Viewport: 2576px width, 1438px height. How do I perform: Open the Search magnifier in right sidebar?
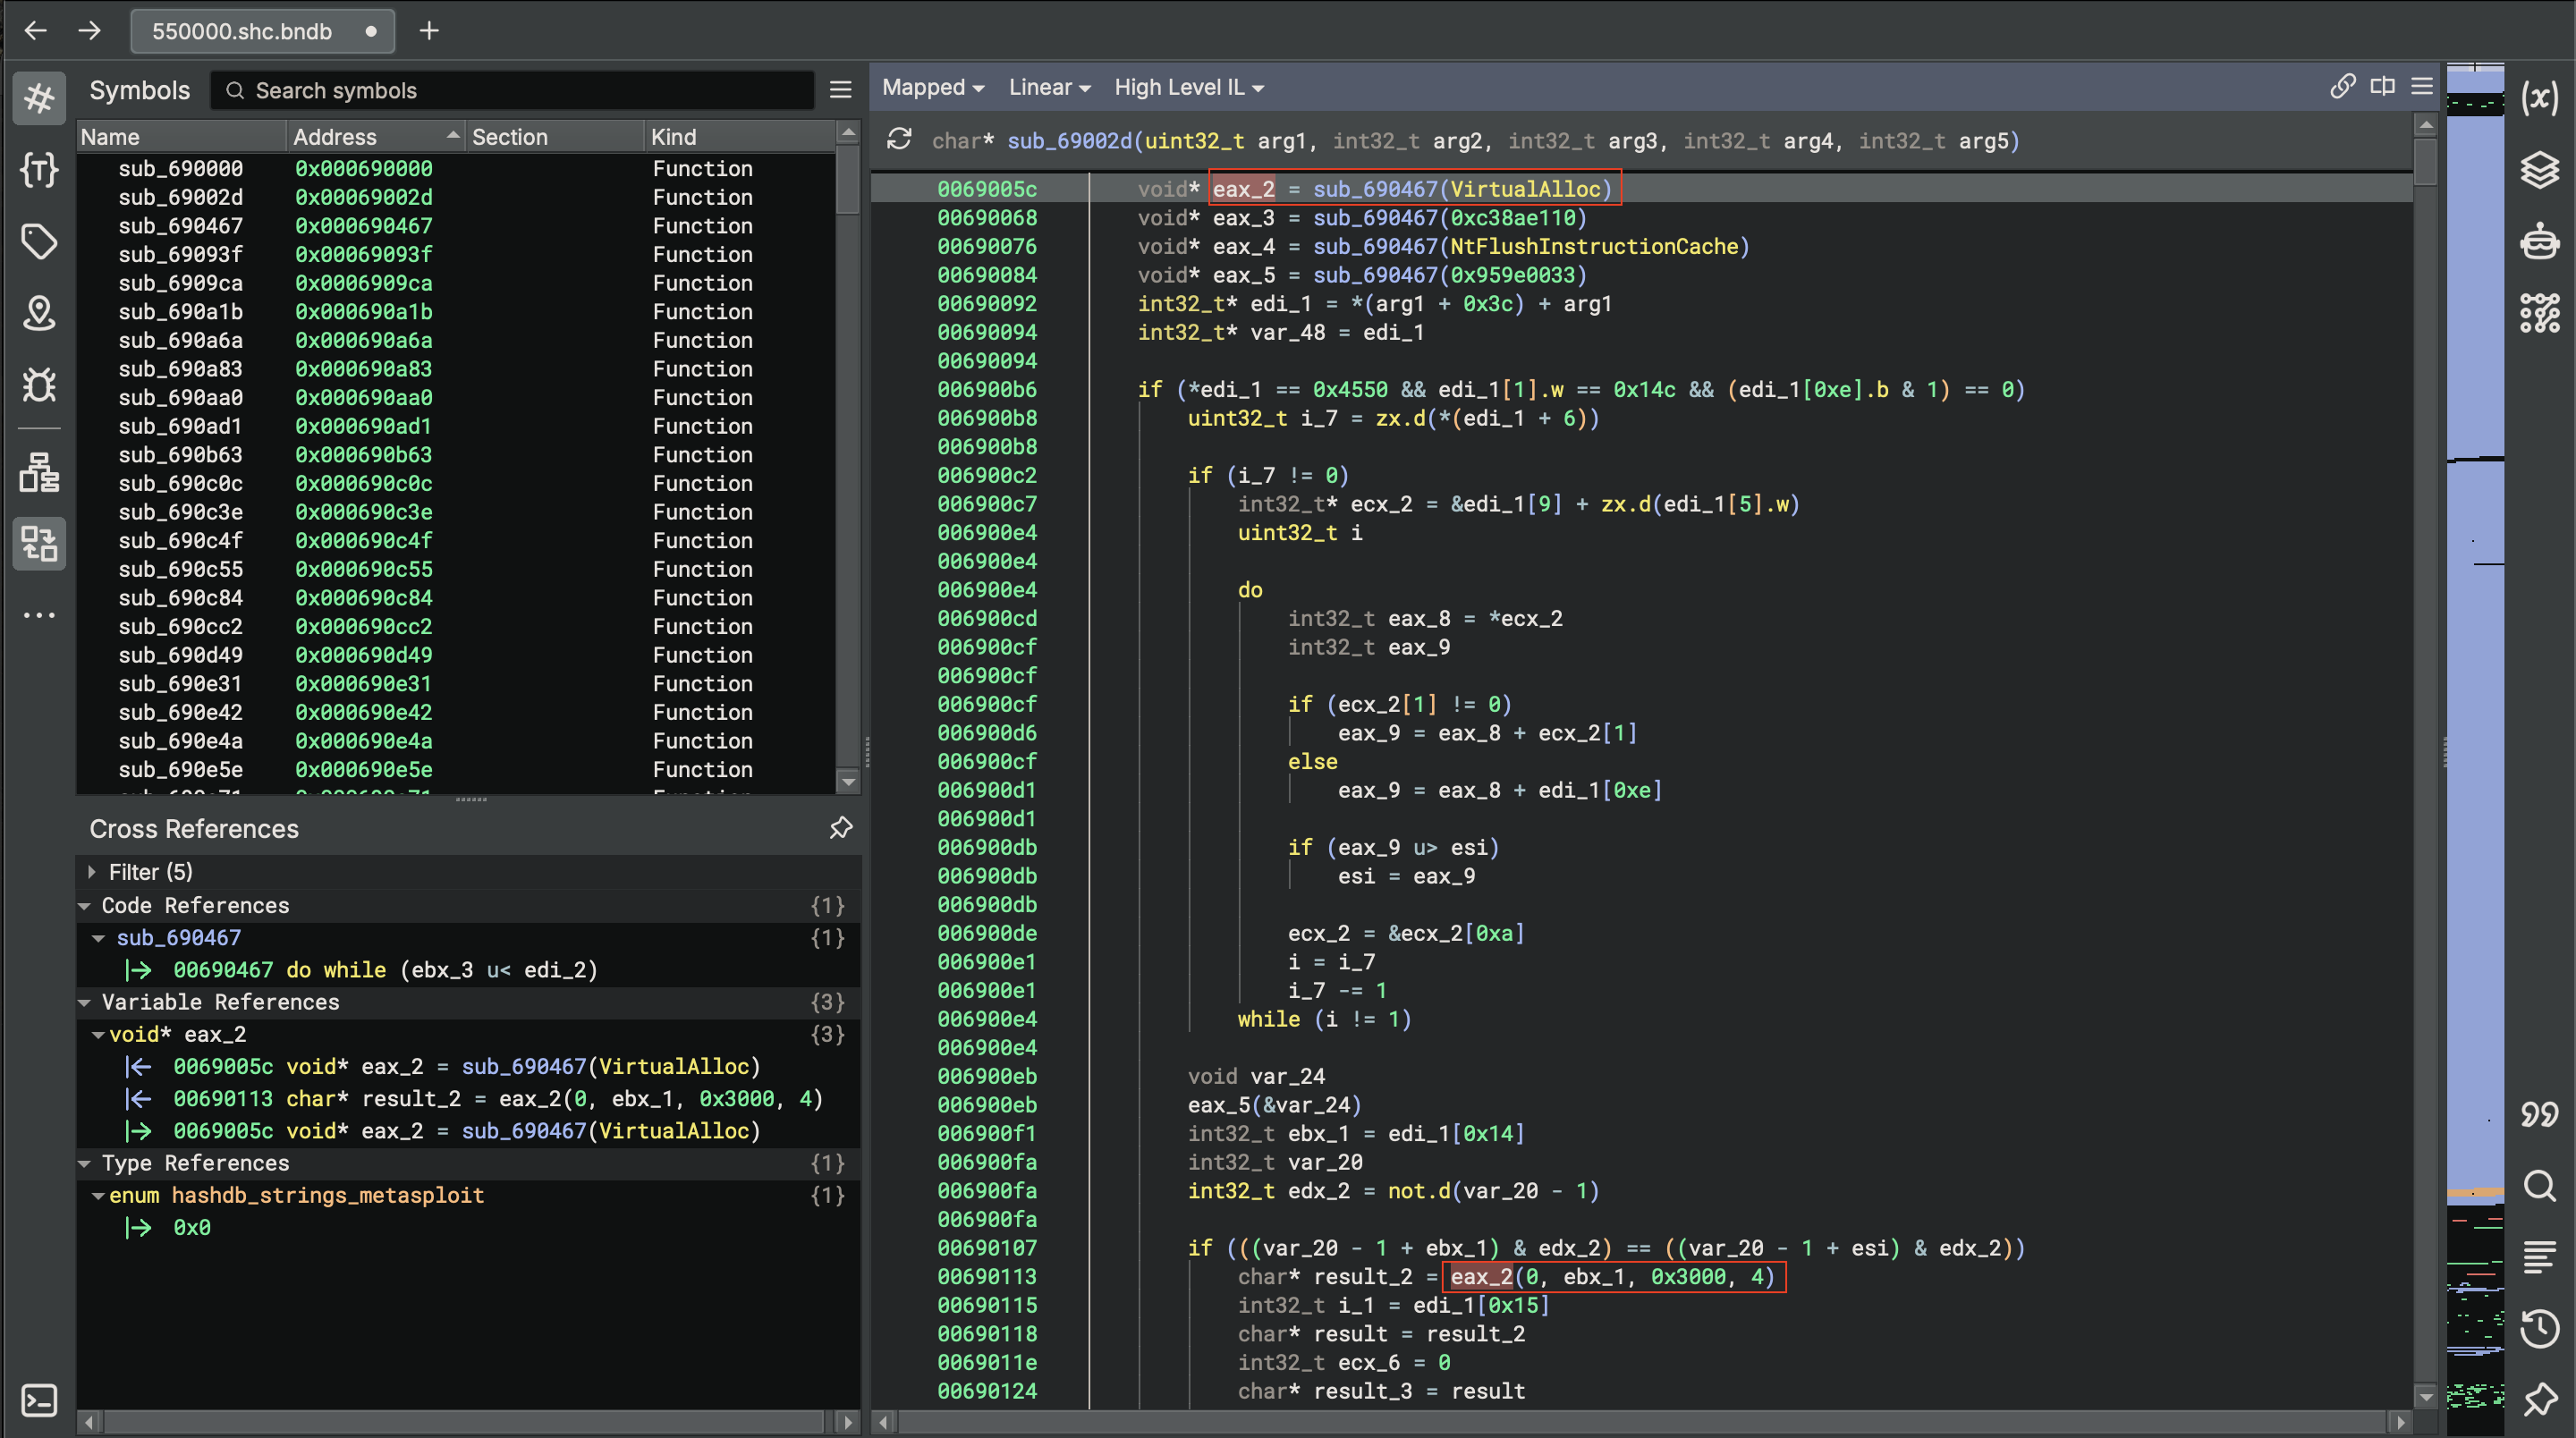click(x=2539, y=1186)
